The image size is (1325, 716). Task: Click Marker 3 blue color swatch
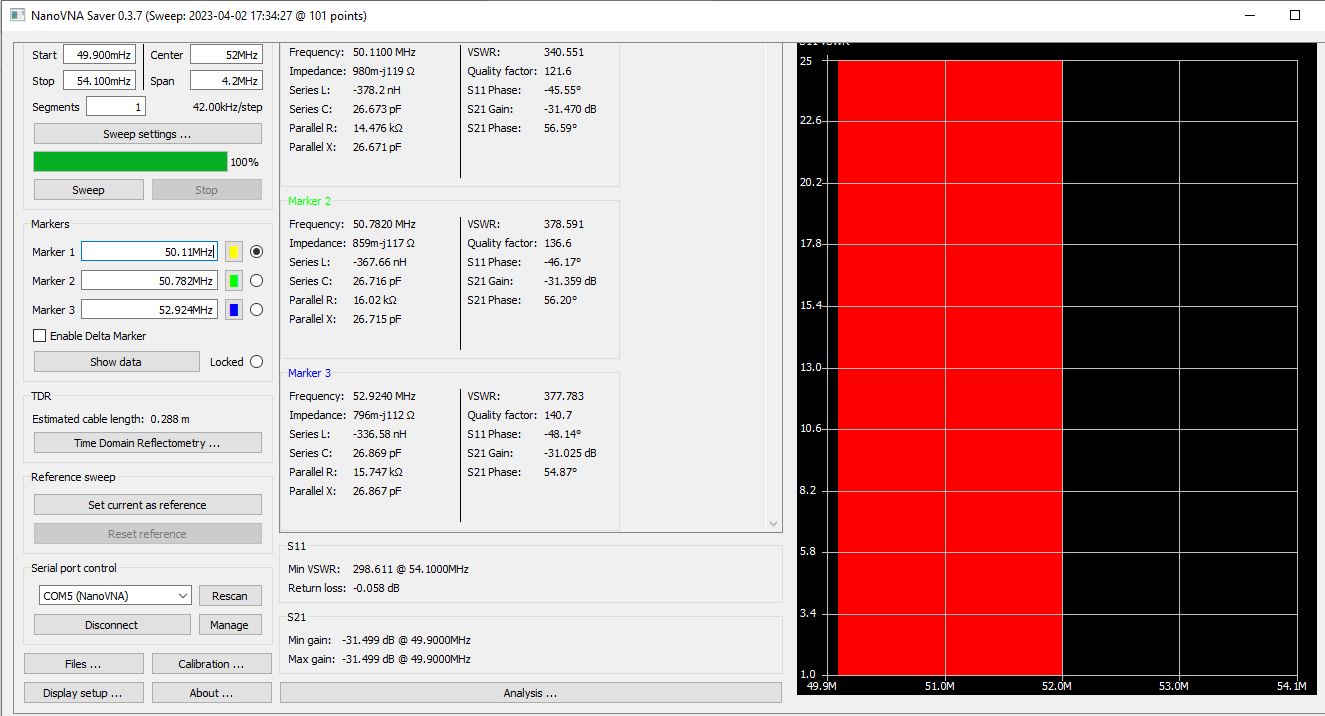click(x=234, y=310)
